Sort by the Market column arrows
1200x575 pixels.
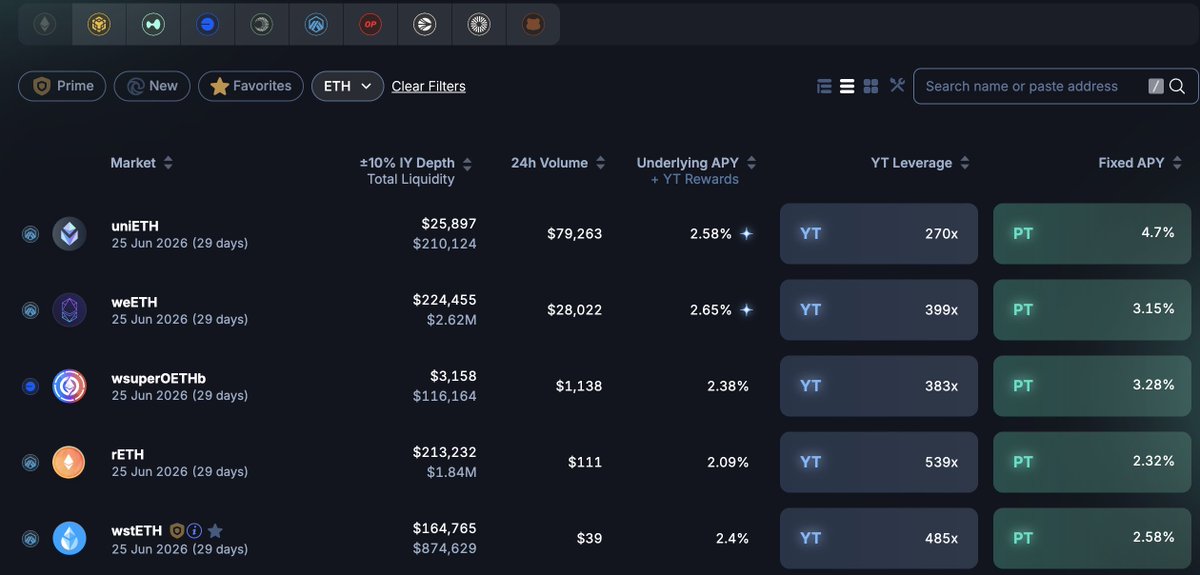pyautogui.click(x=168, y=163)
